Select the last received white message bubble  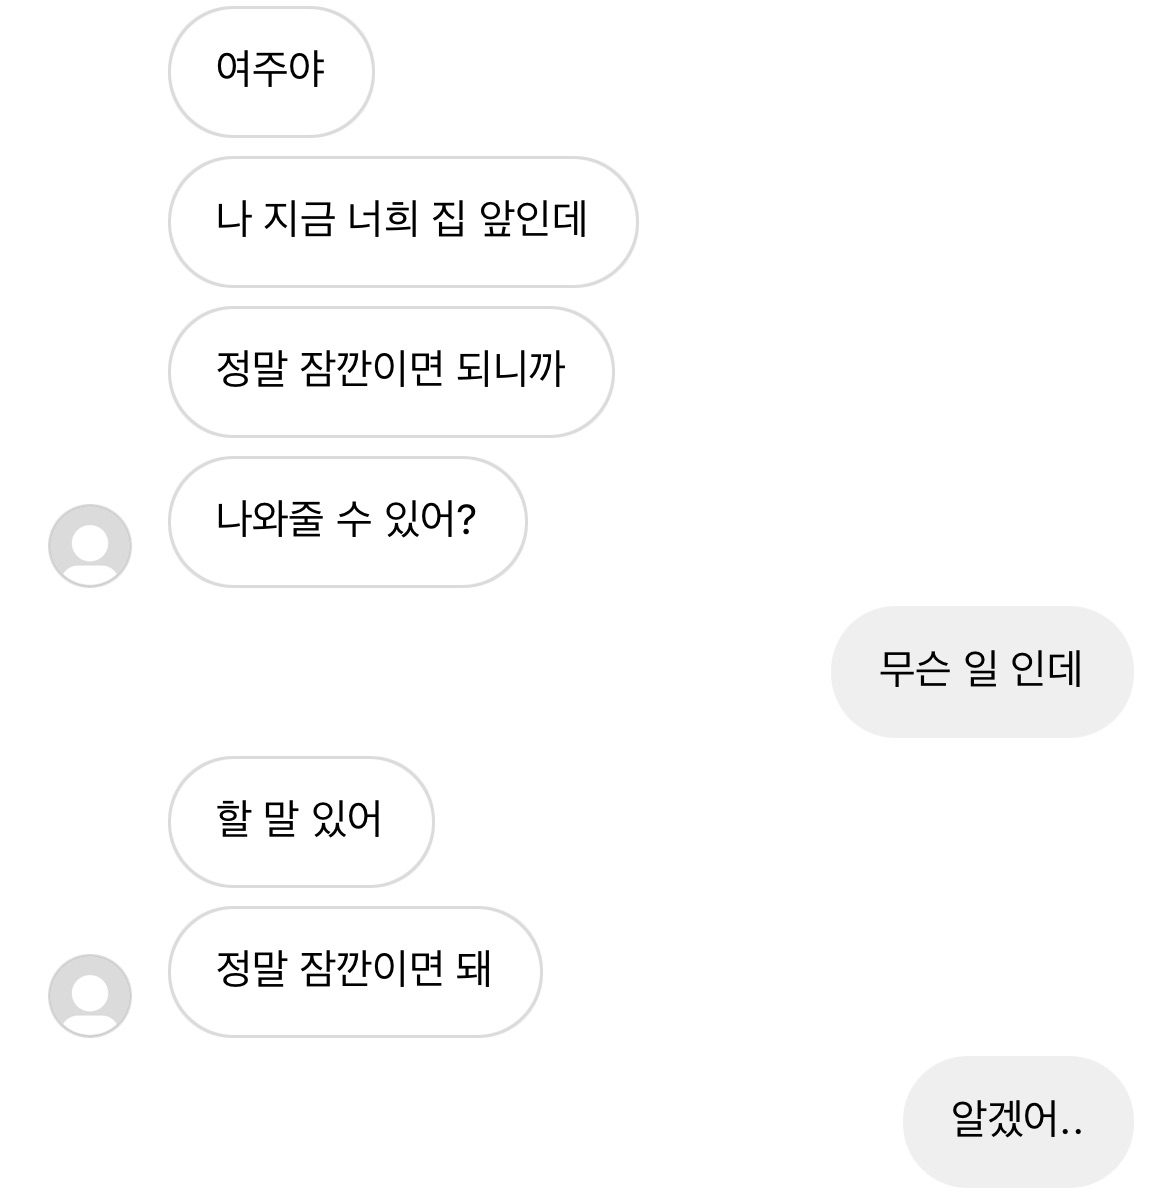pyautogui.click(x=354, y=972)
